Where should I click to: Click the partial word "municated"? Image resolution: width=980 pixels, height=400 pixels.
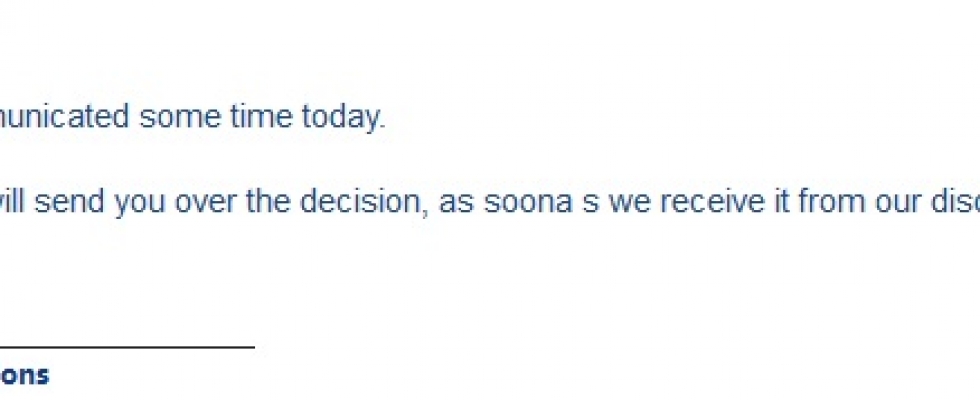(x=65, y=118)
